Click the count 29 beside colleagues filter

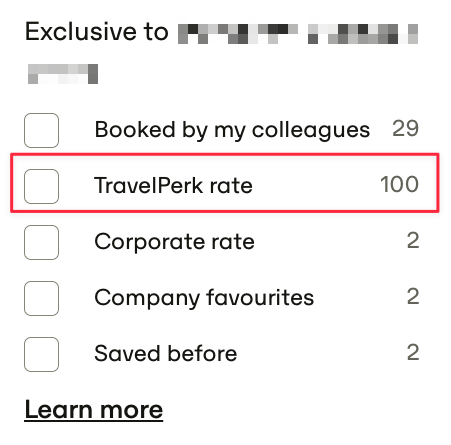405,128
